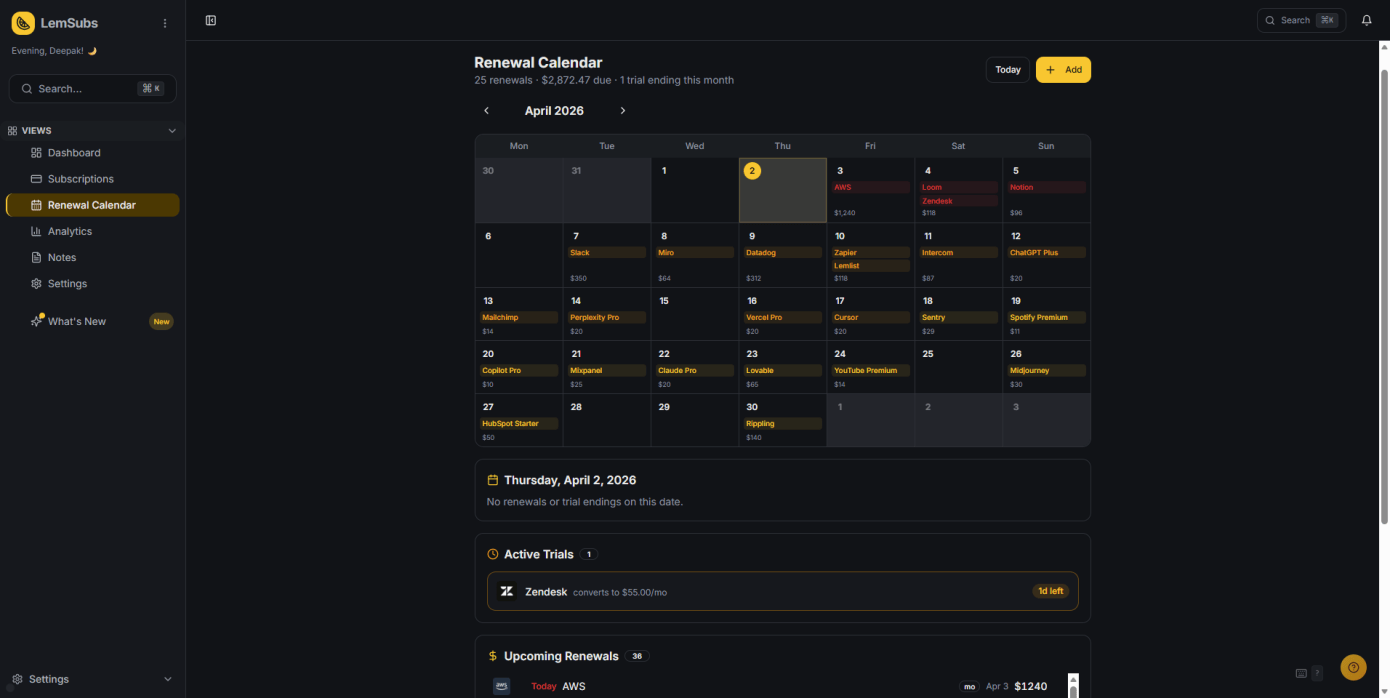1390x698 pixels.
Task: Click the help question mark button
Action: pos(1353,667)
